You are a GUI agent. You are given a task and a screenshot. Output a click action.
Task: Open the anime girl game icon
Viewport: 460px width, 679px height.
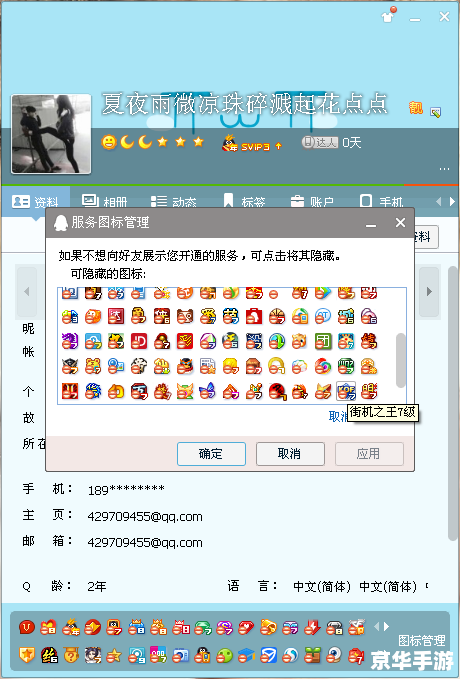click(93, 655)
